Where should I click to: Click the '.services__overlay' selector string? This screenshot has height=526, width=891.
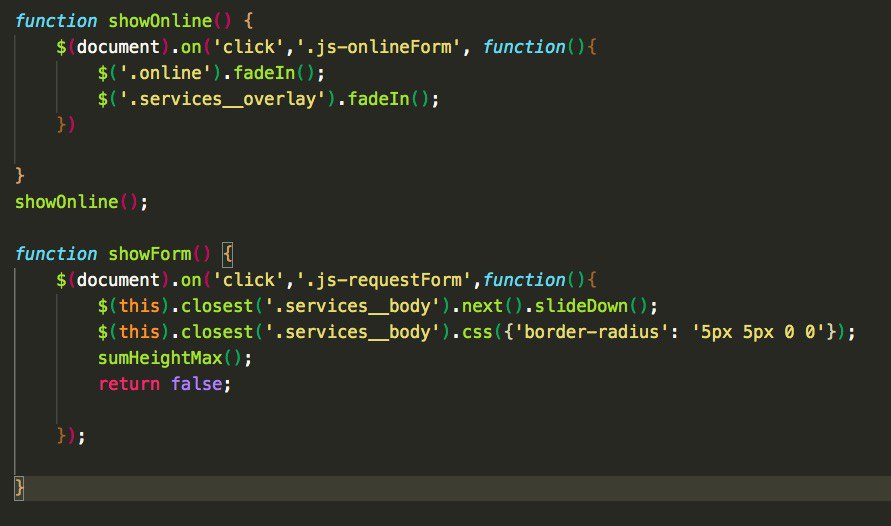[222, 99]
